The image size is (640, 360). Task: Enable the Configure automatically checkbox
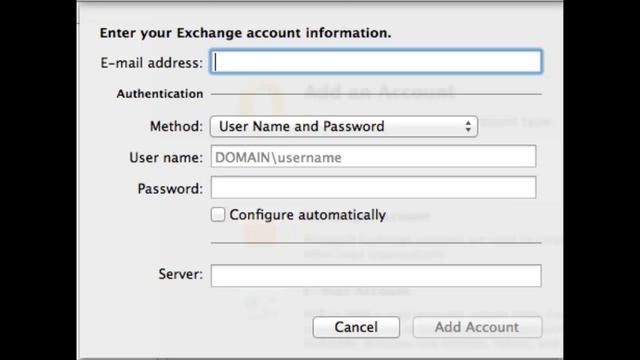point(218,214)
